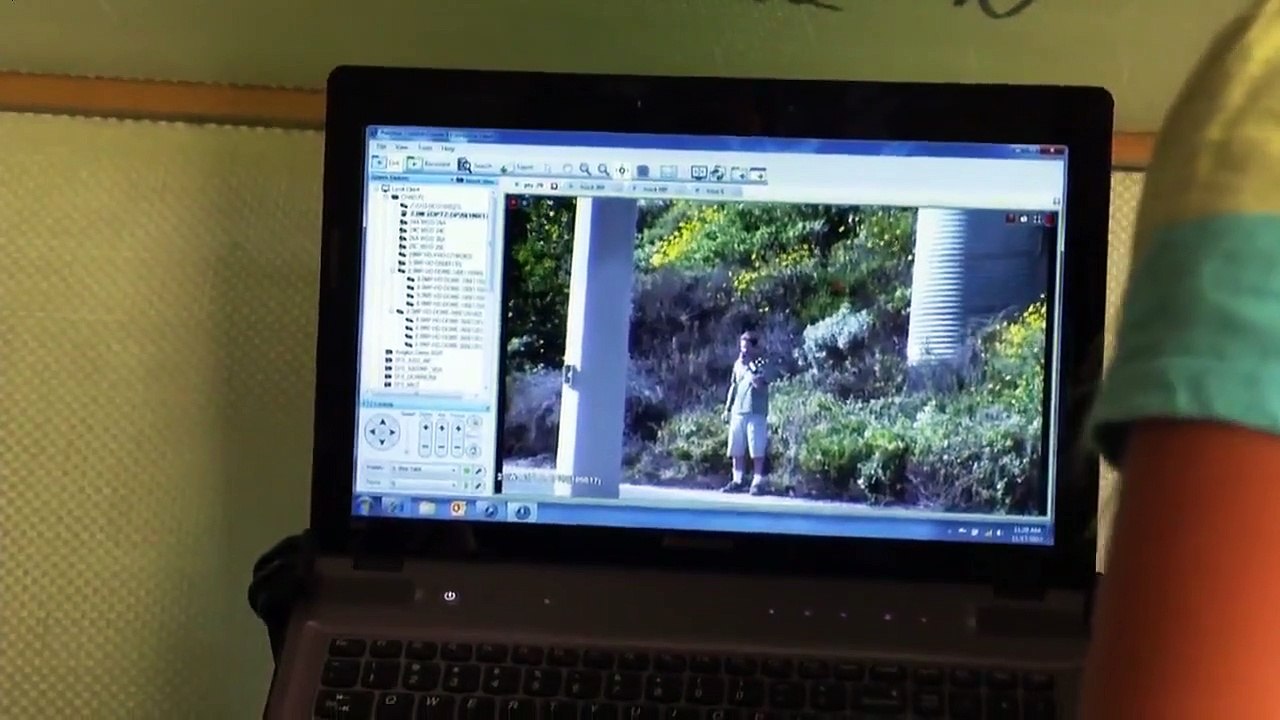Select the third view tab
This screenshot has height=720, width=1280.
point(657,188)
